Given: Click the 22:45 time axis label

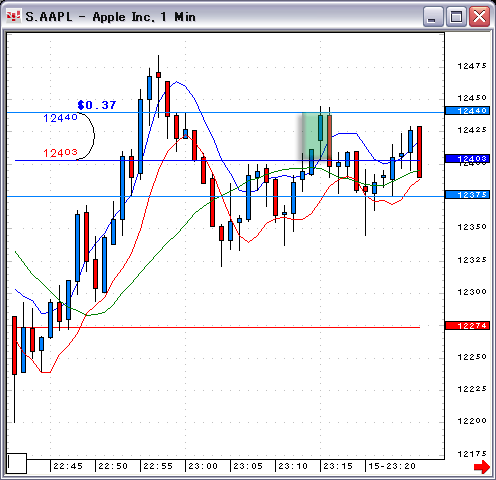Looking at the screenshot, I should 68,466.
